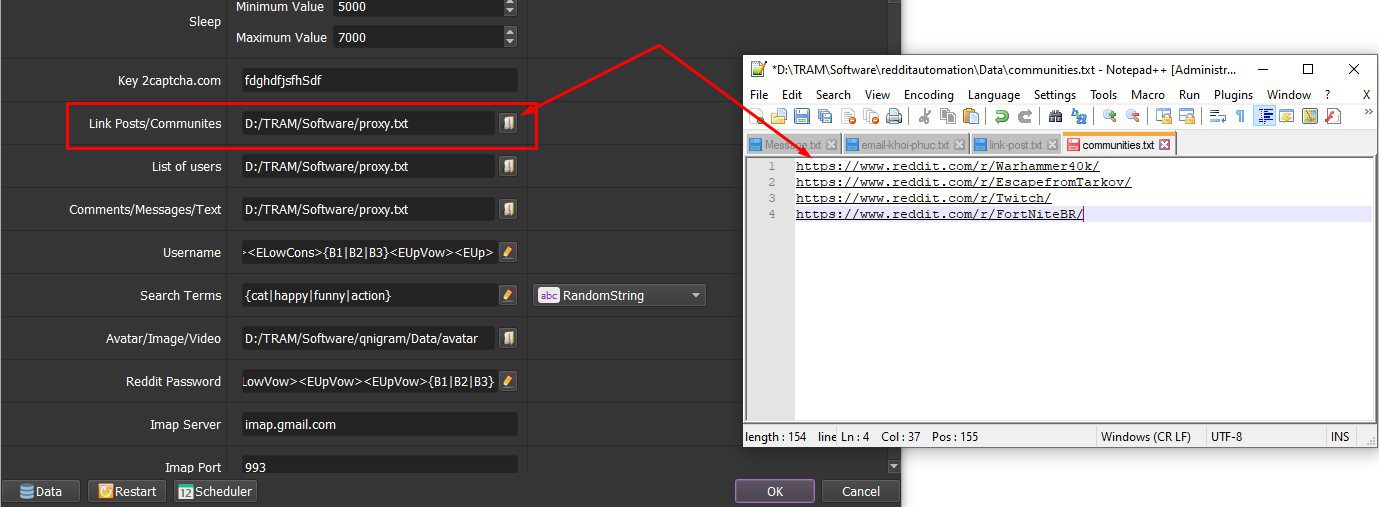Click the EscapefromTarkov URL line

(963, 182)
